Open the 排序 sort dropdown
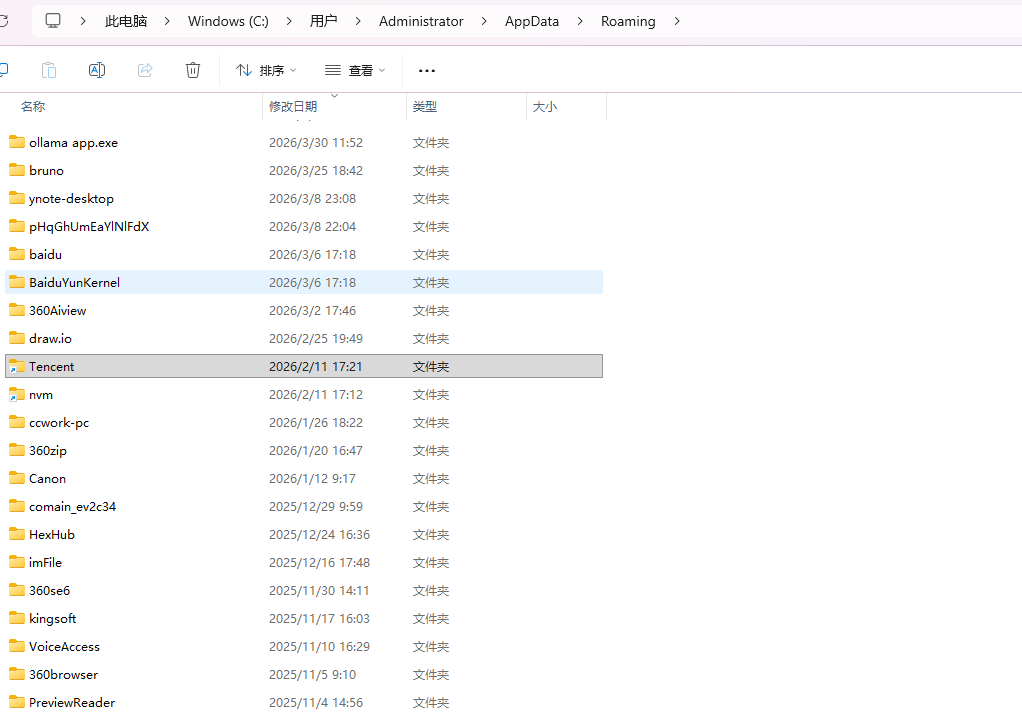 tap(266, 70)
